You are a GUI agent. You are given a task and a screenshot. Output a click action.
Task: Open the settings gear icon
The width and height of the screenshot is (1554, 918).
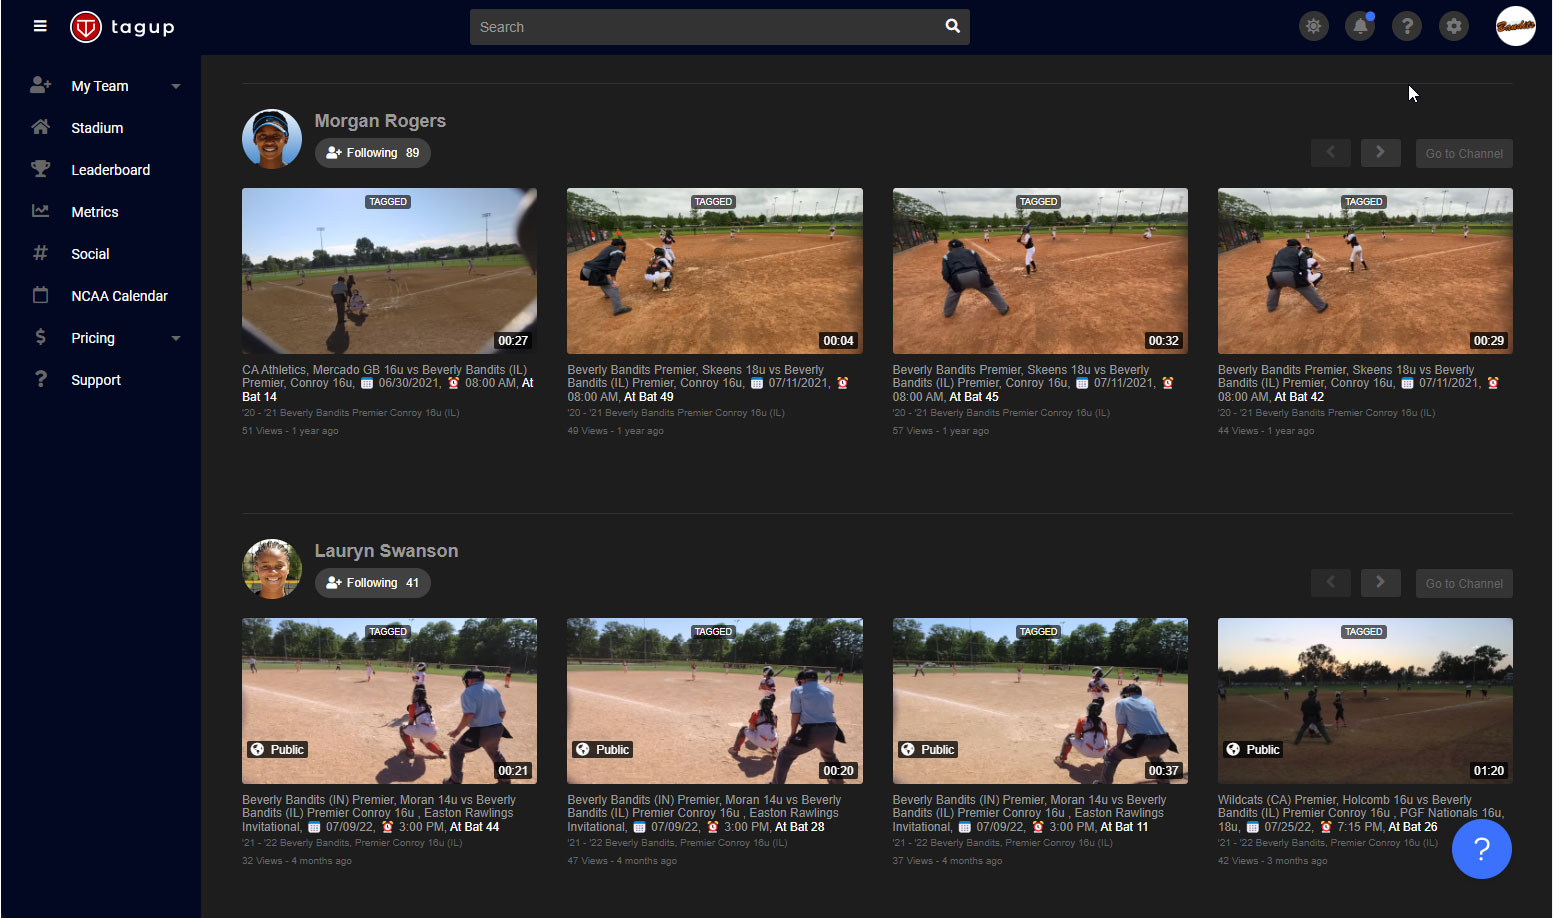pos(1453,26)
